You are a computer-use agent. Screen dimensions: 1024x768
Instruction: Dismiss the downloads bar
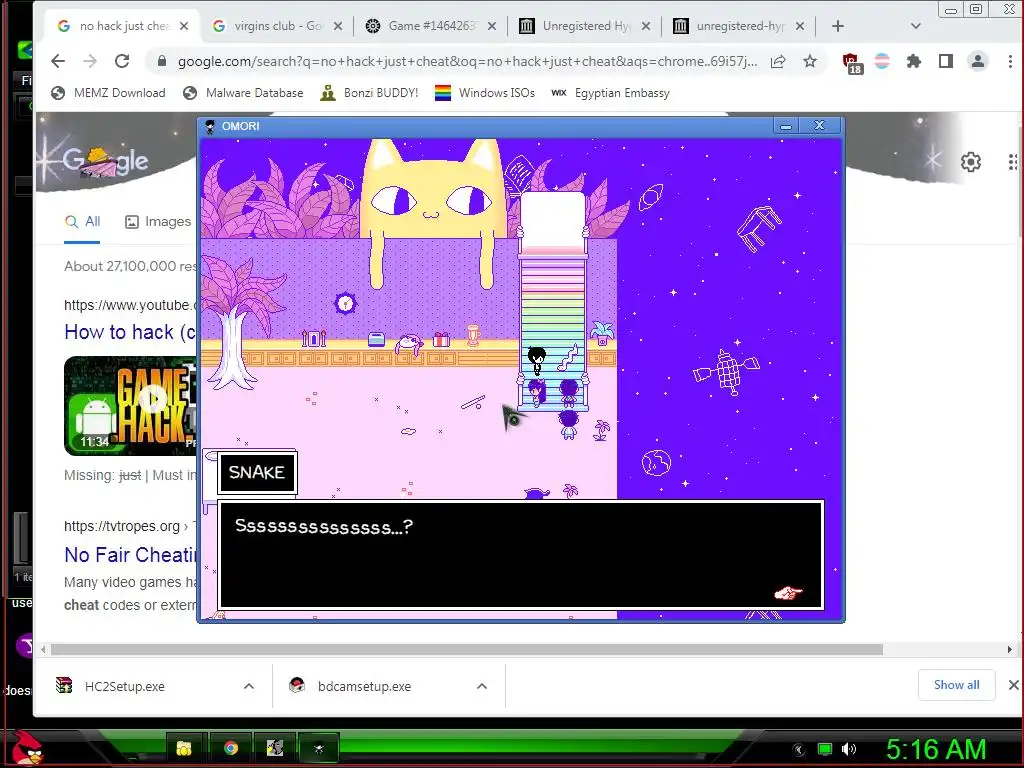coord(1013,685)
